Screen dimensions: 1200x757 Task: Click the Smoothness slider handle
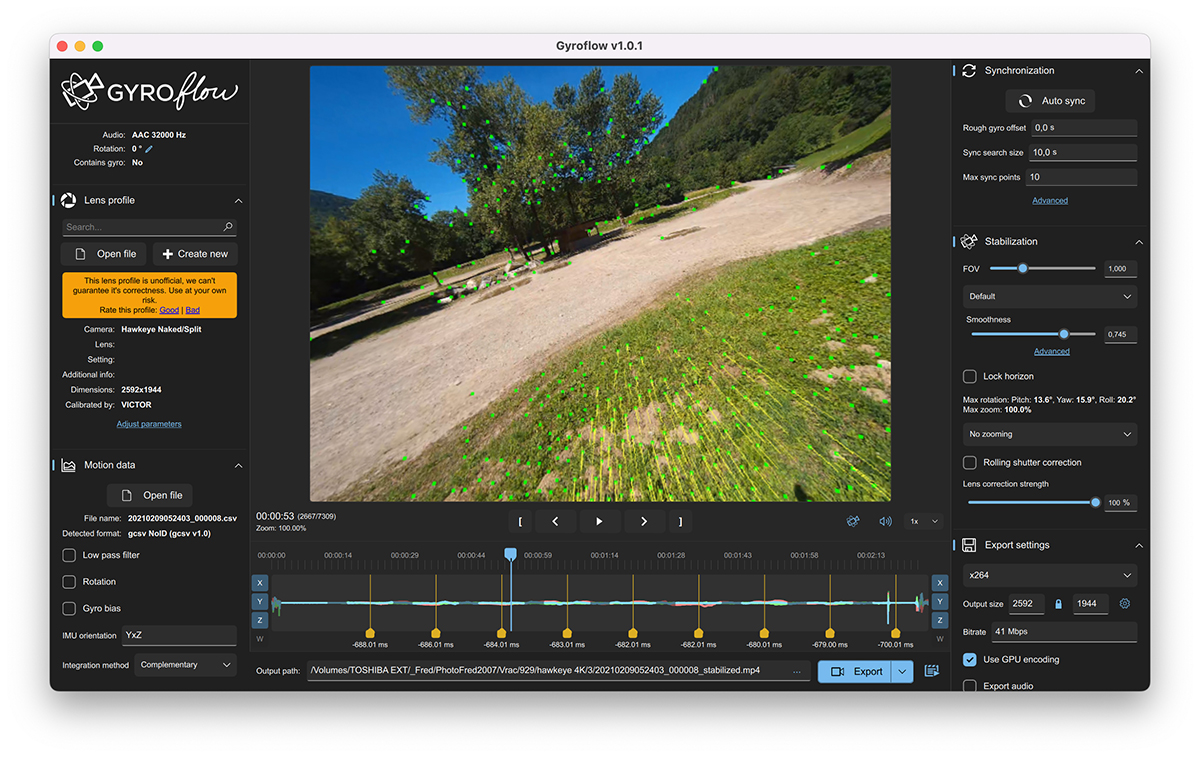tap(1063, 334)
